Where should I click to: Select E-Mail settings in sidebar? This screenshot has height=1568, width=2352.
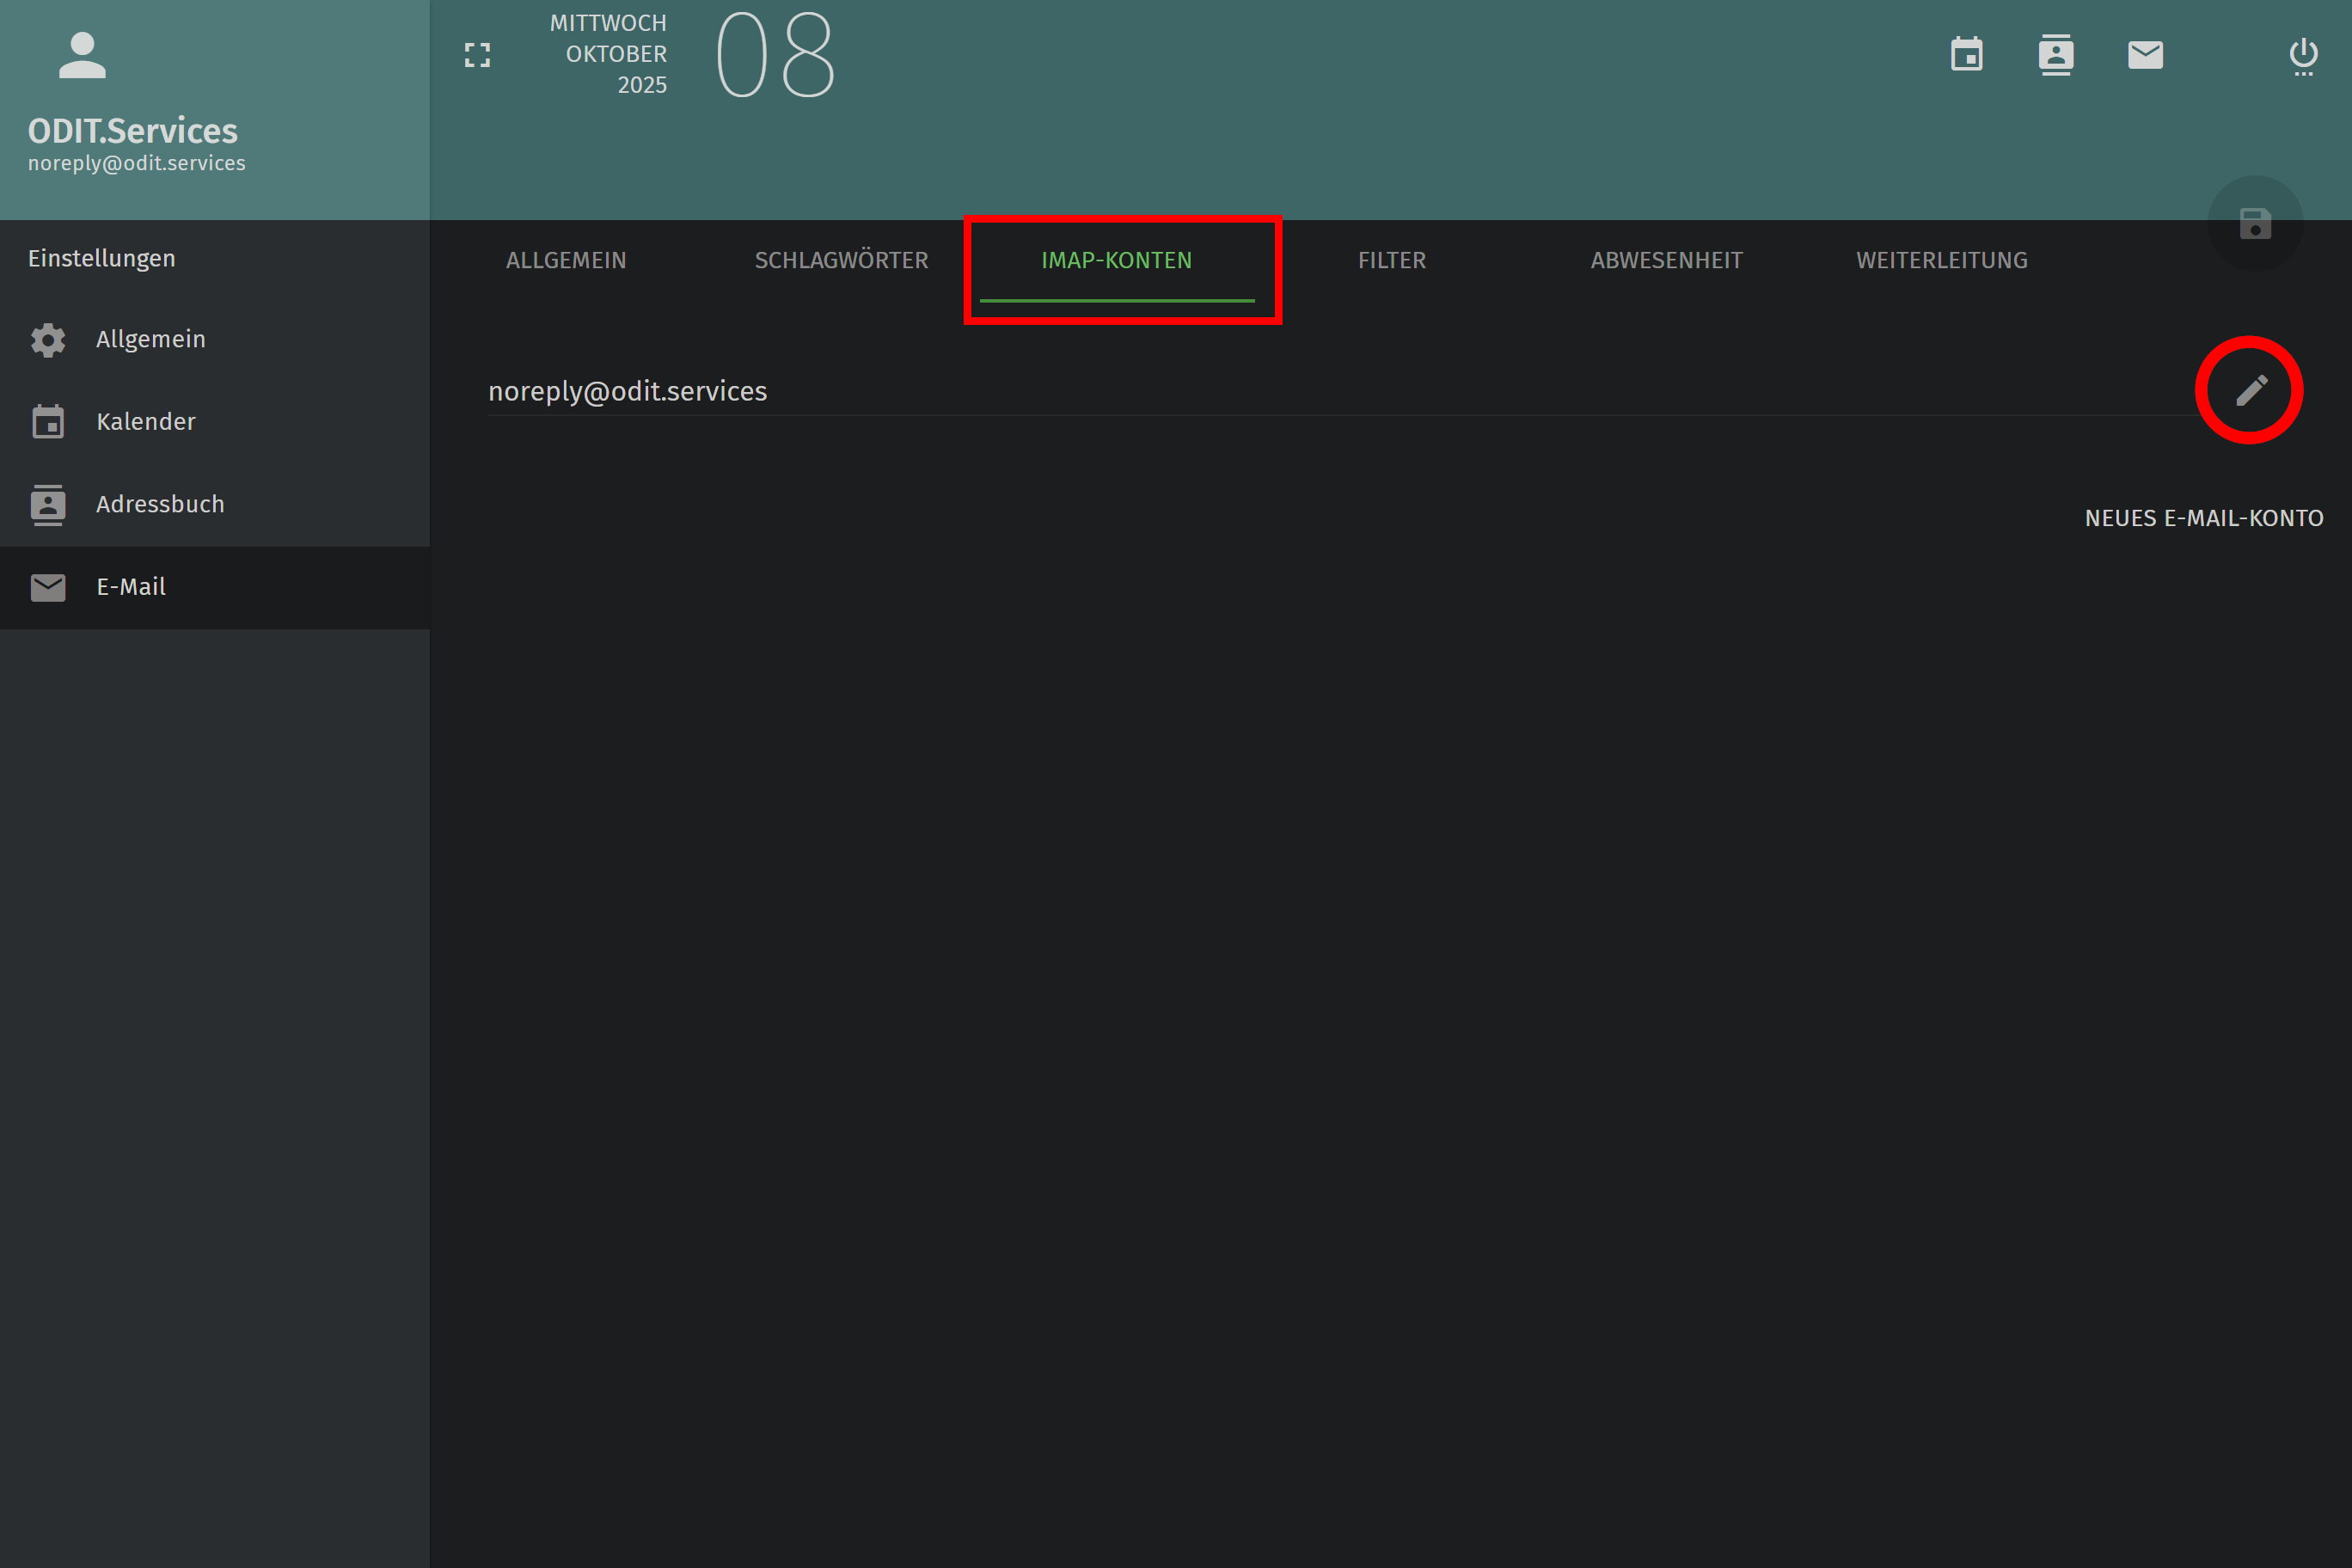click(x=131, y=587)
